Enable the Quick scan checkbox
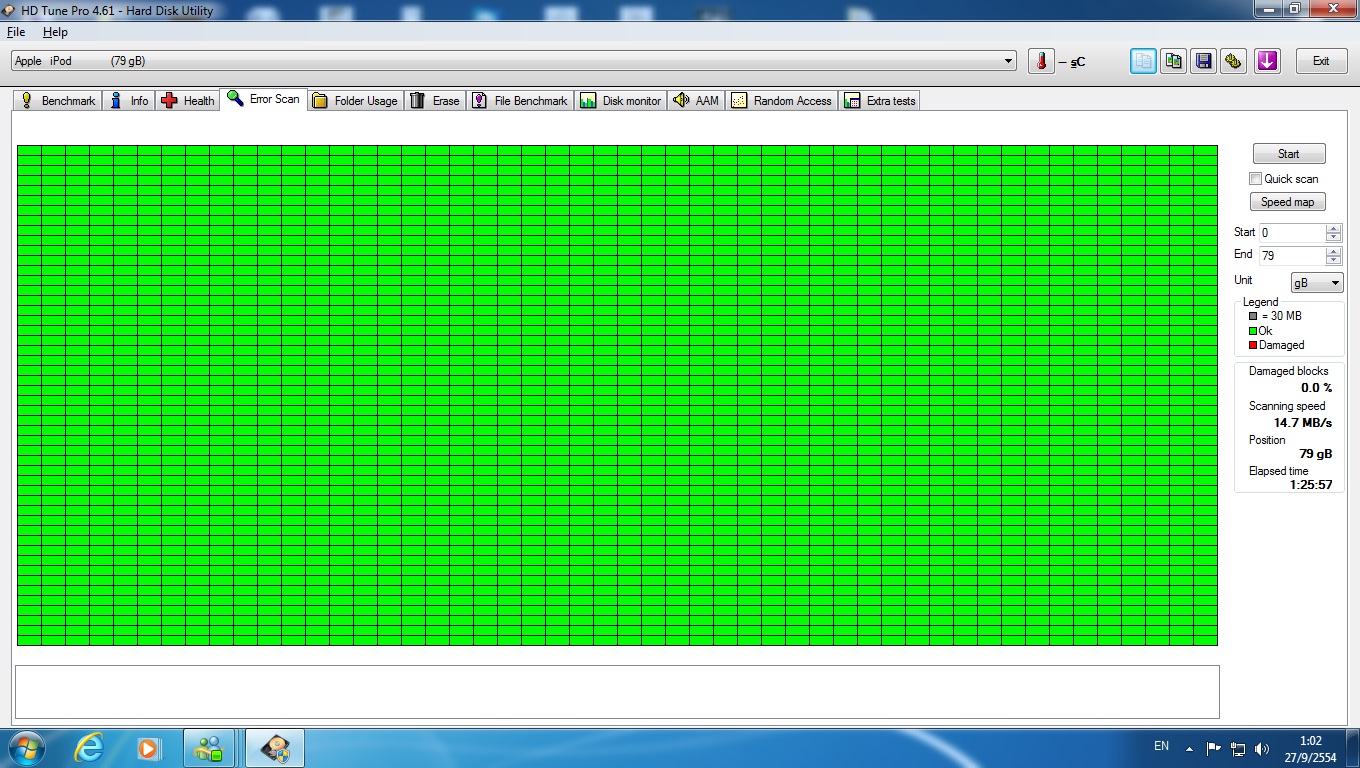The width and height of the screenshot is (1360, 768). click(1255, 179)
